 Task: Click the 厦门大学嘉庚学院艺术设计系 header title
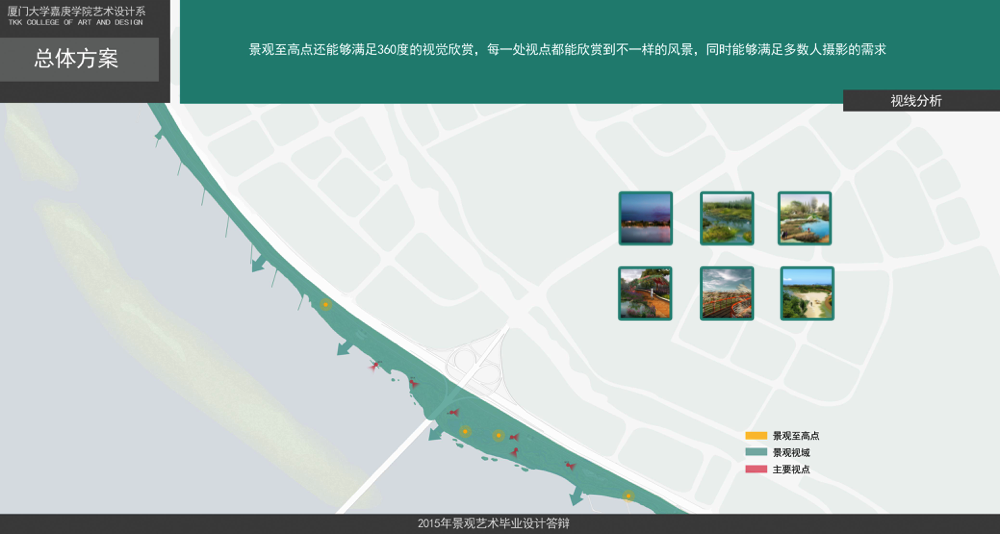point(76,10)
